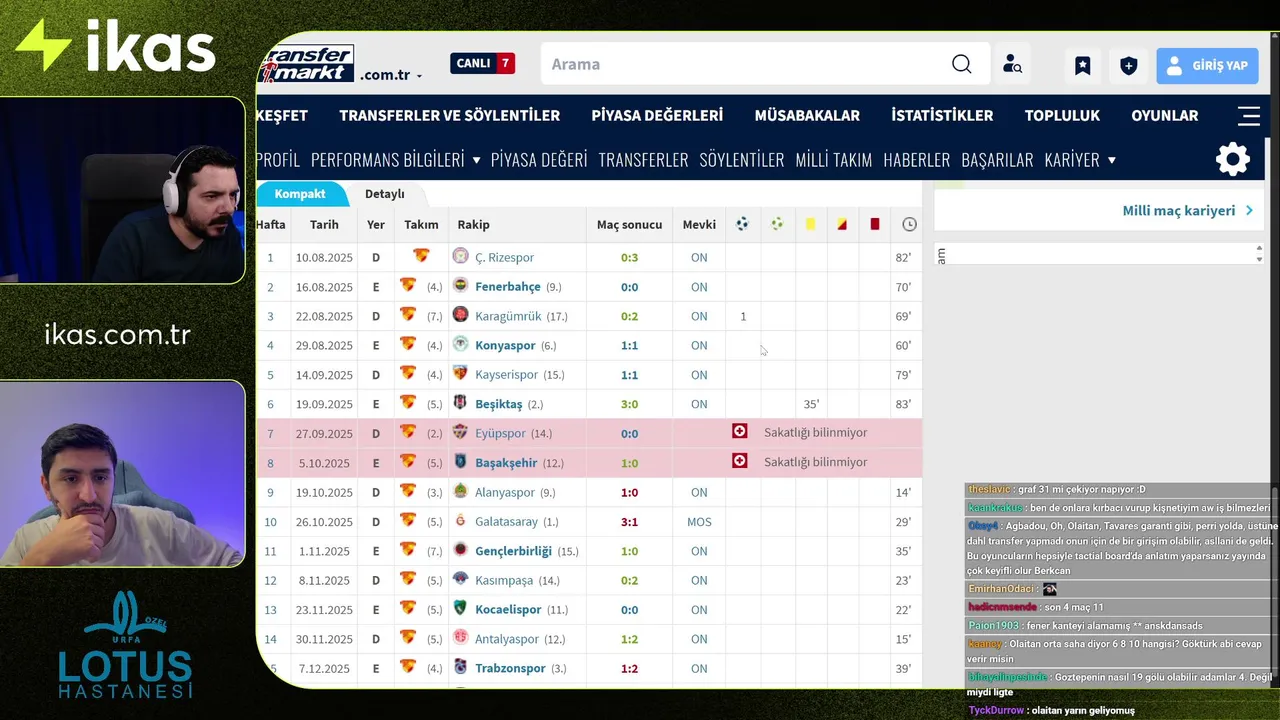Click the settings gear icon
Screen dimensions: 1280x720
click(1233, 160)
